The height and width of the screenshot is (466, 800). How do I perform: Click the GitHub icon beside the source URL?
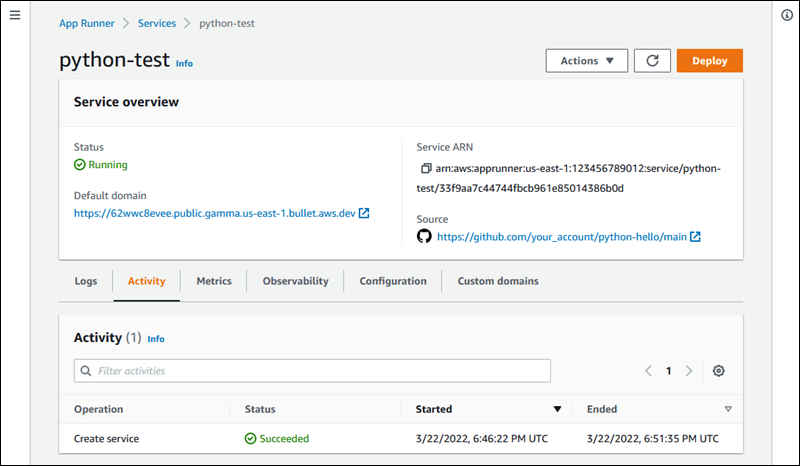click(424, 237)
